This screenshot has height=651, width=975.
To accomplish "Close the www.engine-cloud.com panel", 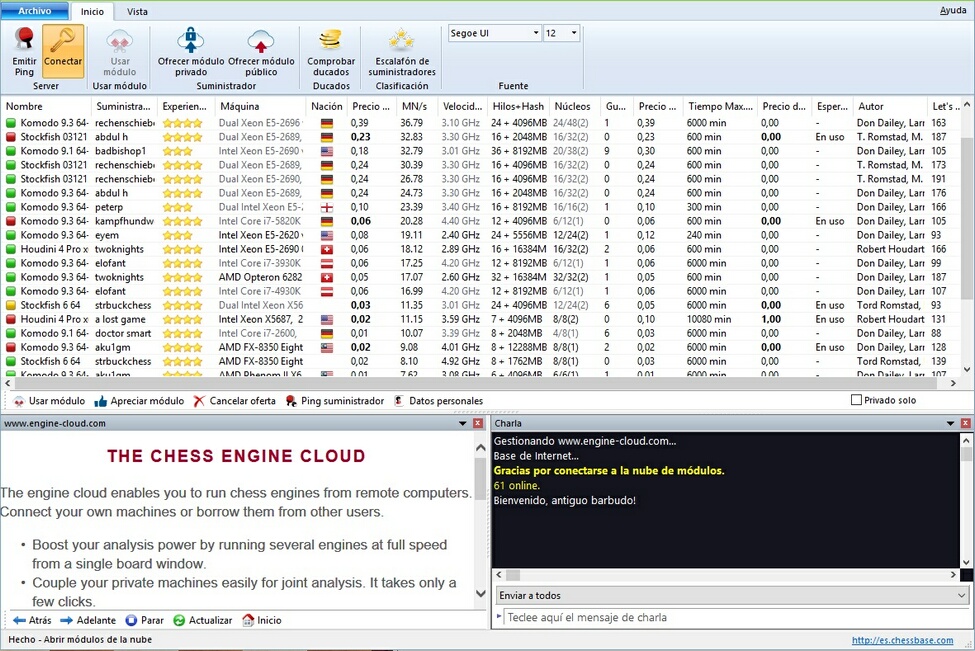I will coord(478,423).
